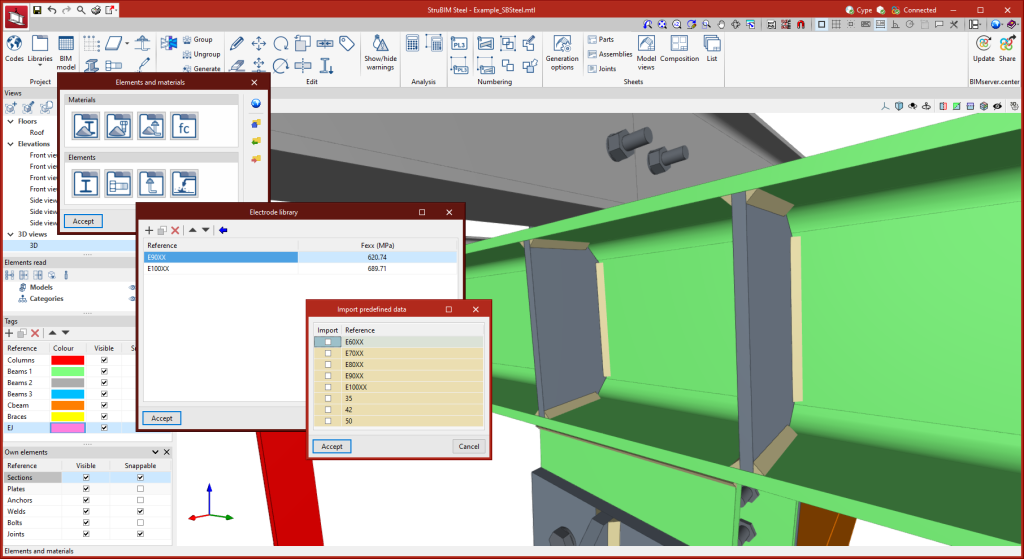Screen dimensions: 1024x559
Task: Open the Codes globe icon
Action: [x=14, y=44]
